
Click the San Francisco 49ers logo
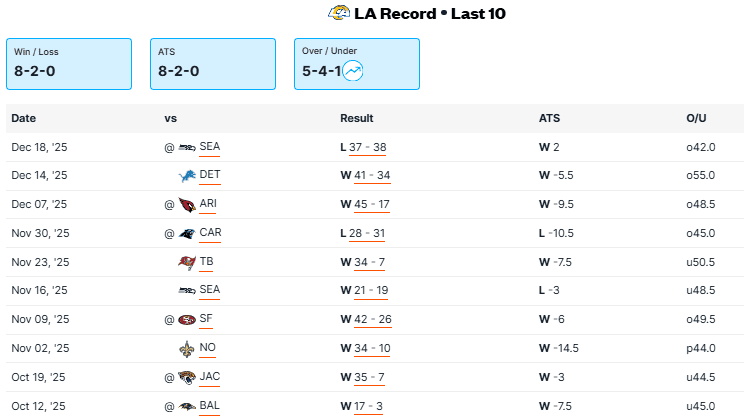coord(187,320)
